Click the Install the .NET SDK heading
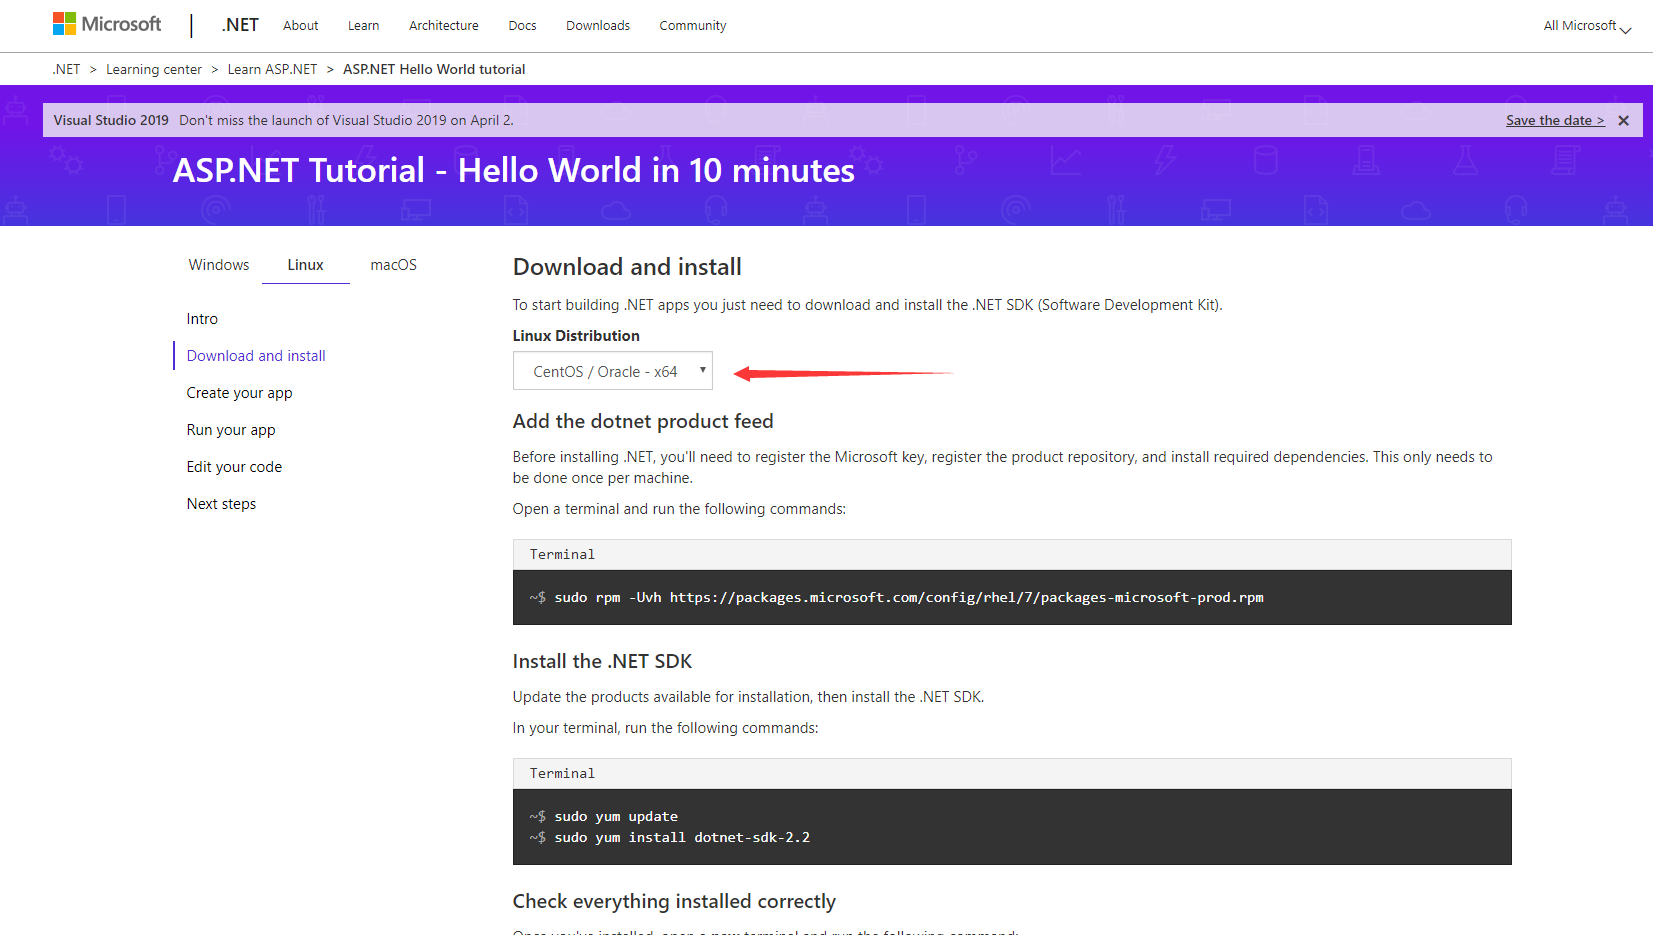 pyautogui.click(x=602, y=661)
